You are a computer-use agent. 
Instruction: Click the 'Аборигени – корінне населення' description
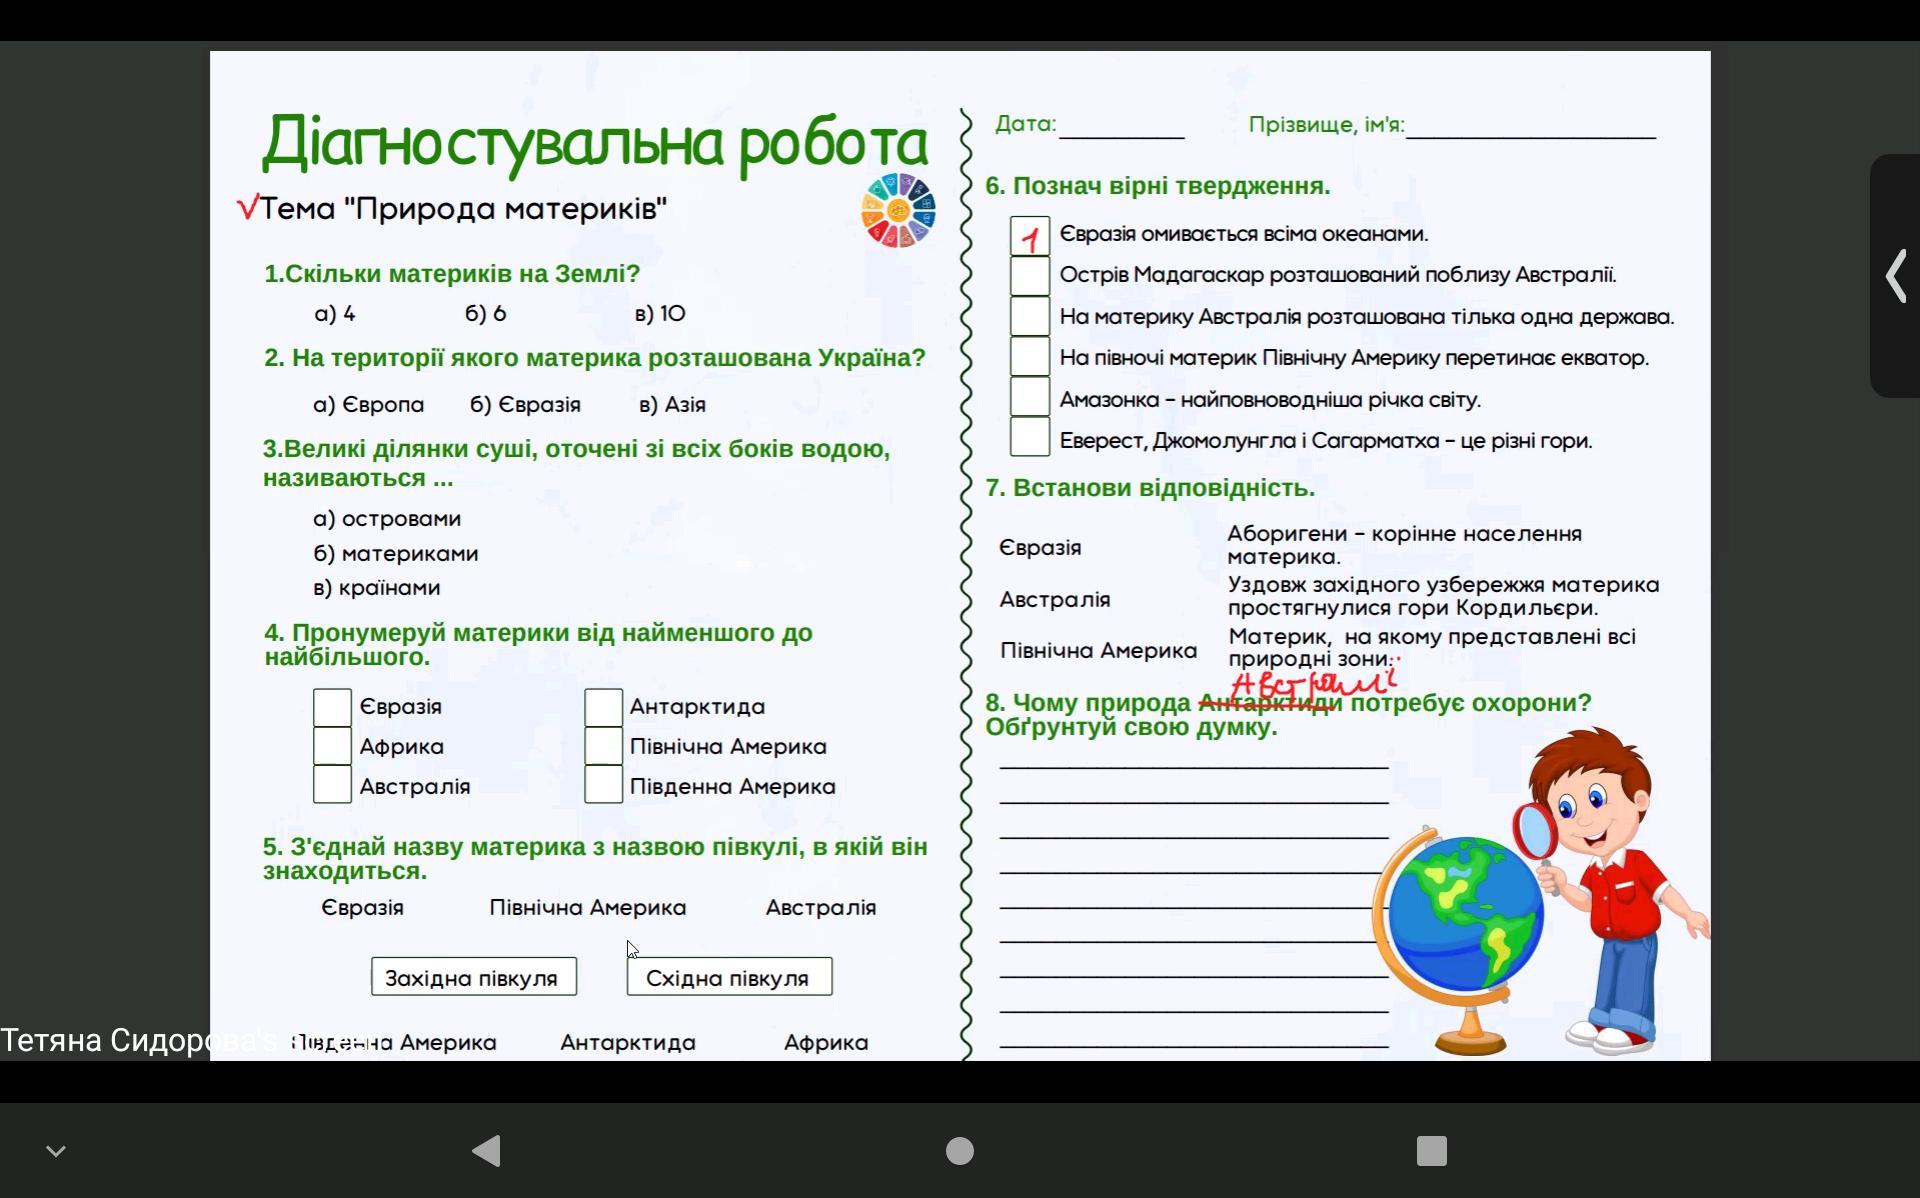(x=1405, y=545)
